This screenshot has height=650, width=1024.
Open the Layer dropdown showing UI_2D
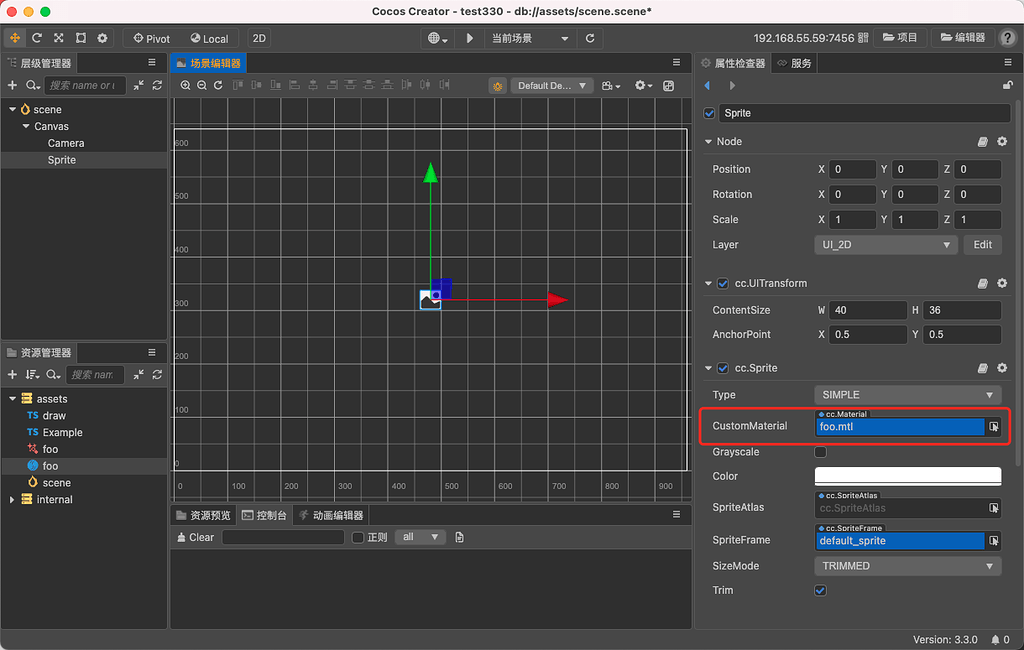point(885,244)
